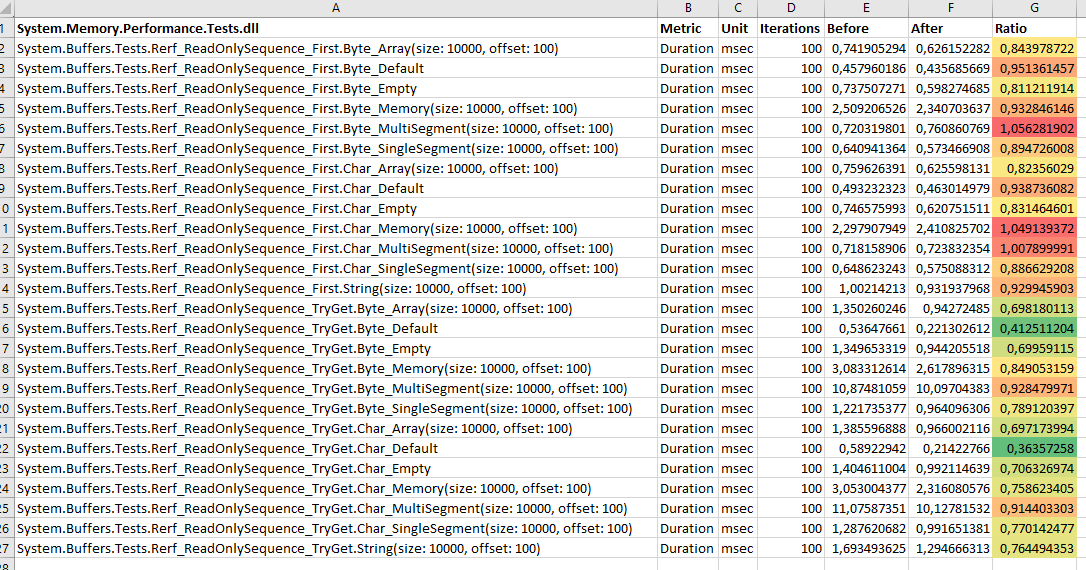Select column A header
Screen dimensions: 1086x570
point(336,8)
